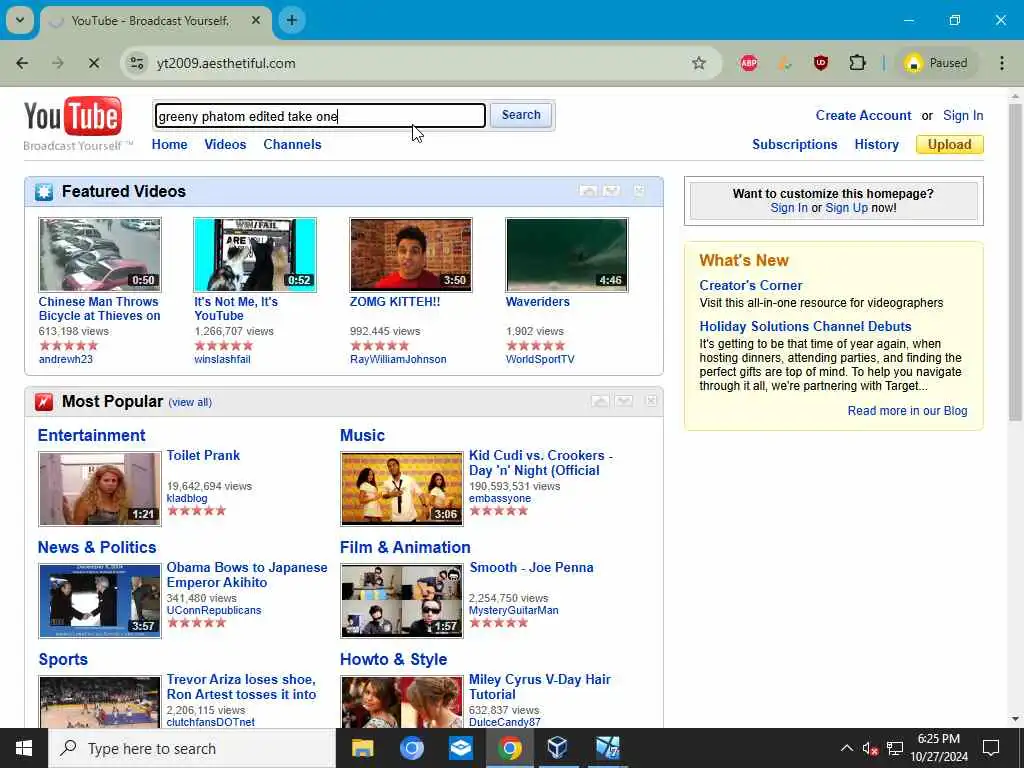This screenshot has width=1024, height=768.
Task: Click the Search button
Action: 521,115
